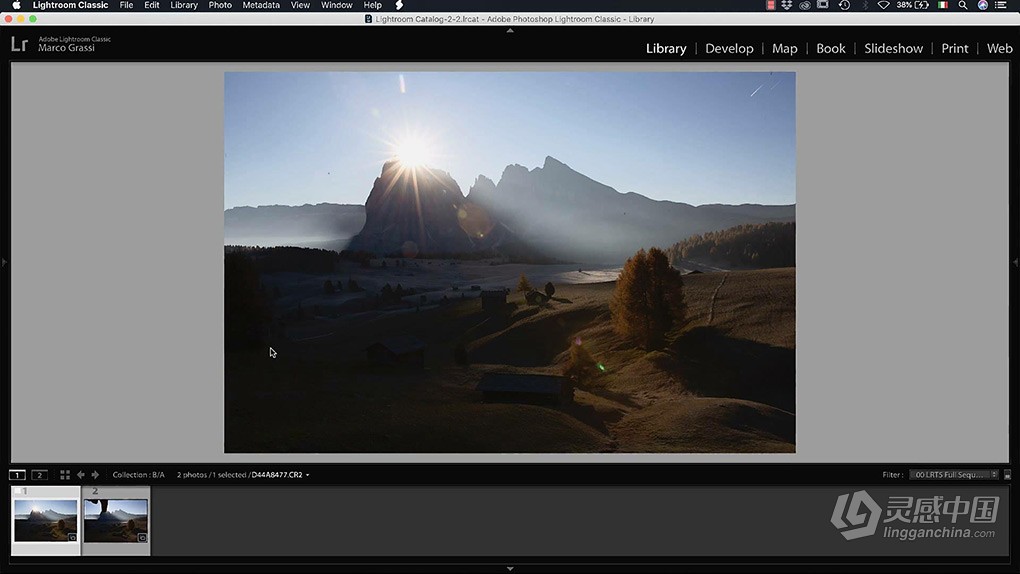
Task: Switch to the Web module
Action: pos(999,49)
